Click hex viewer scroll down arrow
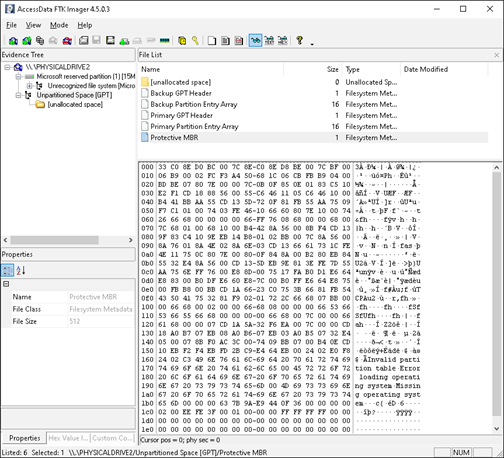The height and width of the screenshot is (458, 504). coord(496,429)
